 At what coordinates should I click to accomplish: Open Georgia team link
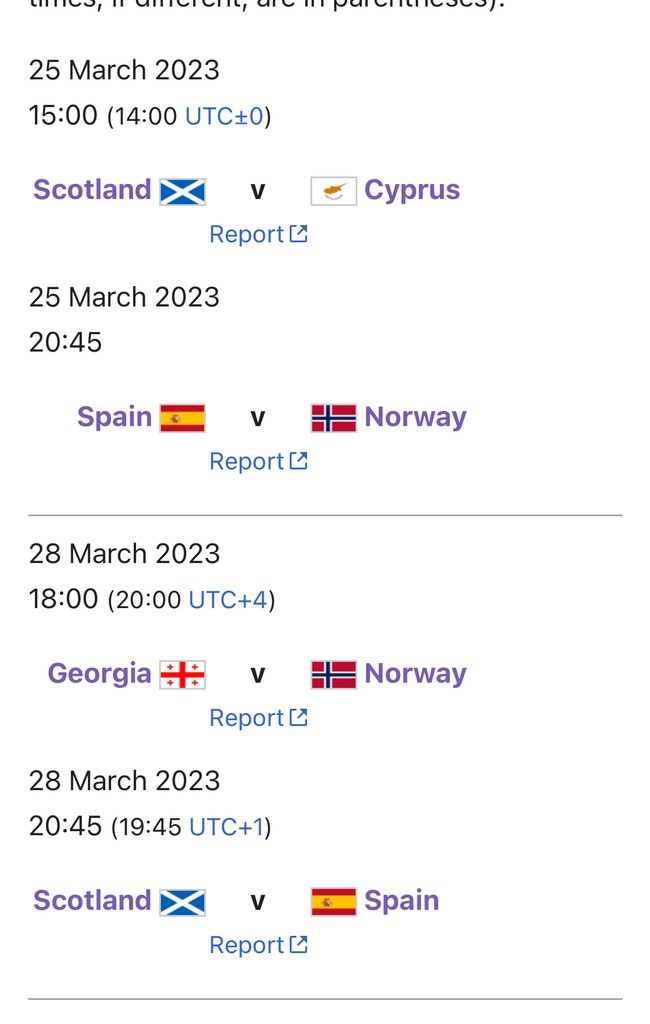[99, 673]
